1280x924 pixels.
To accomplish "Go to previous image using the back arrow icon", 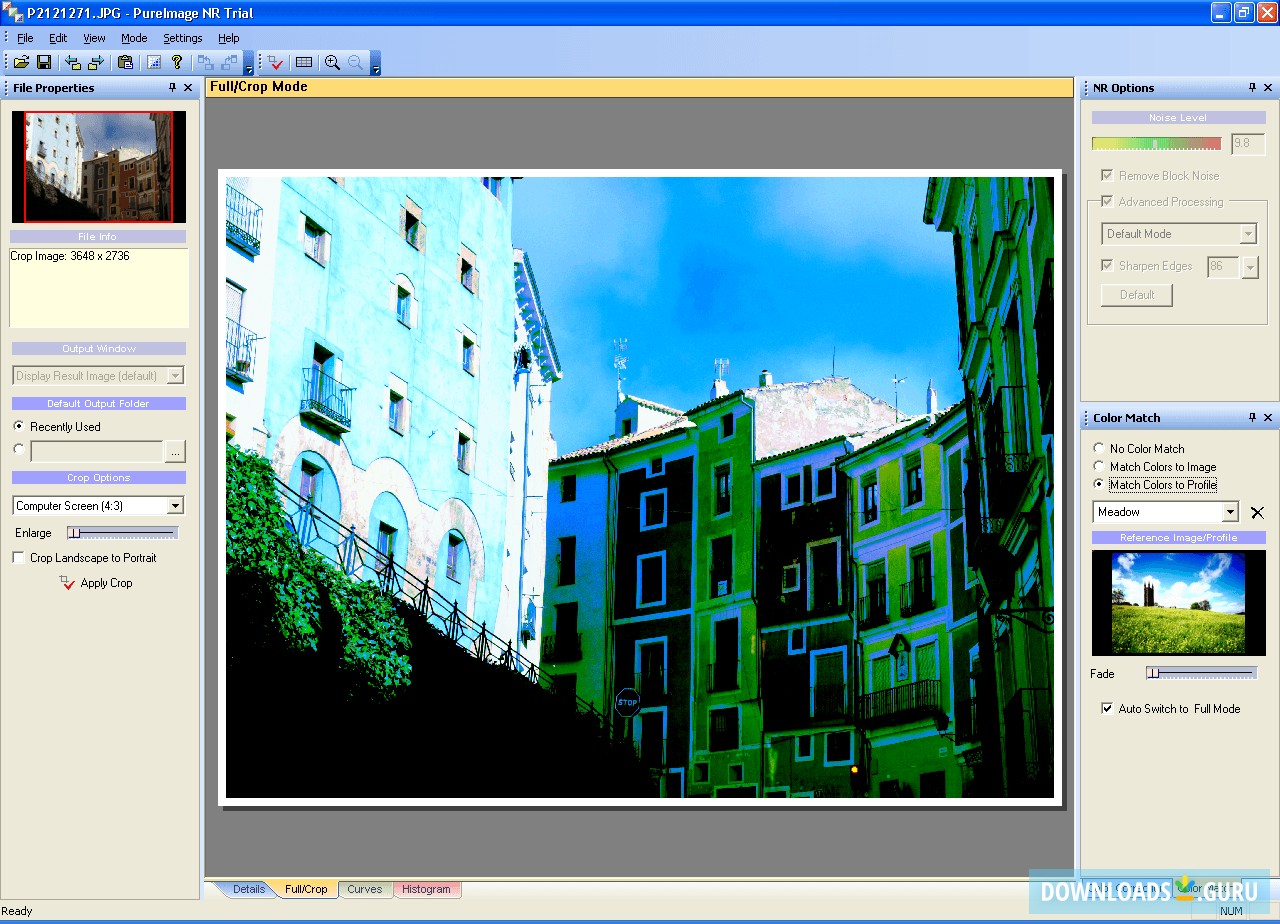I will click(x=71, y=61).
